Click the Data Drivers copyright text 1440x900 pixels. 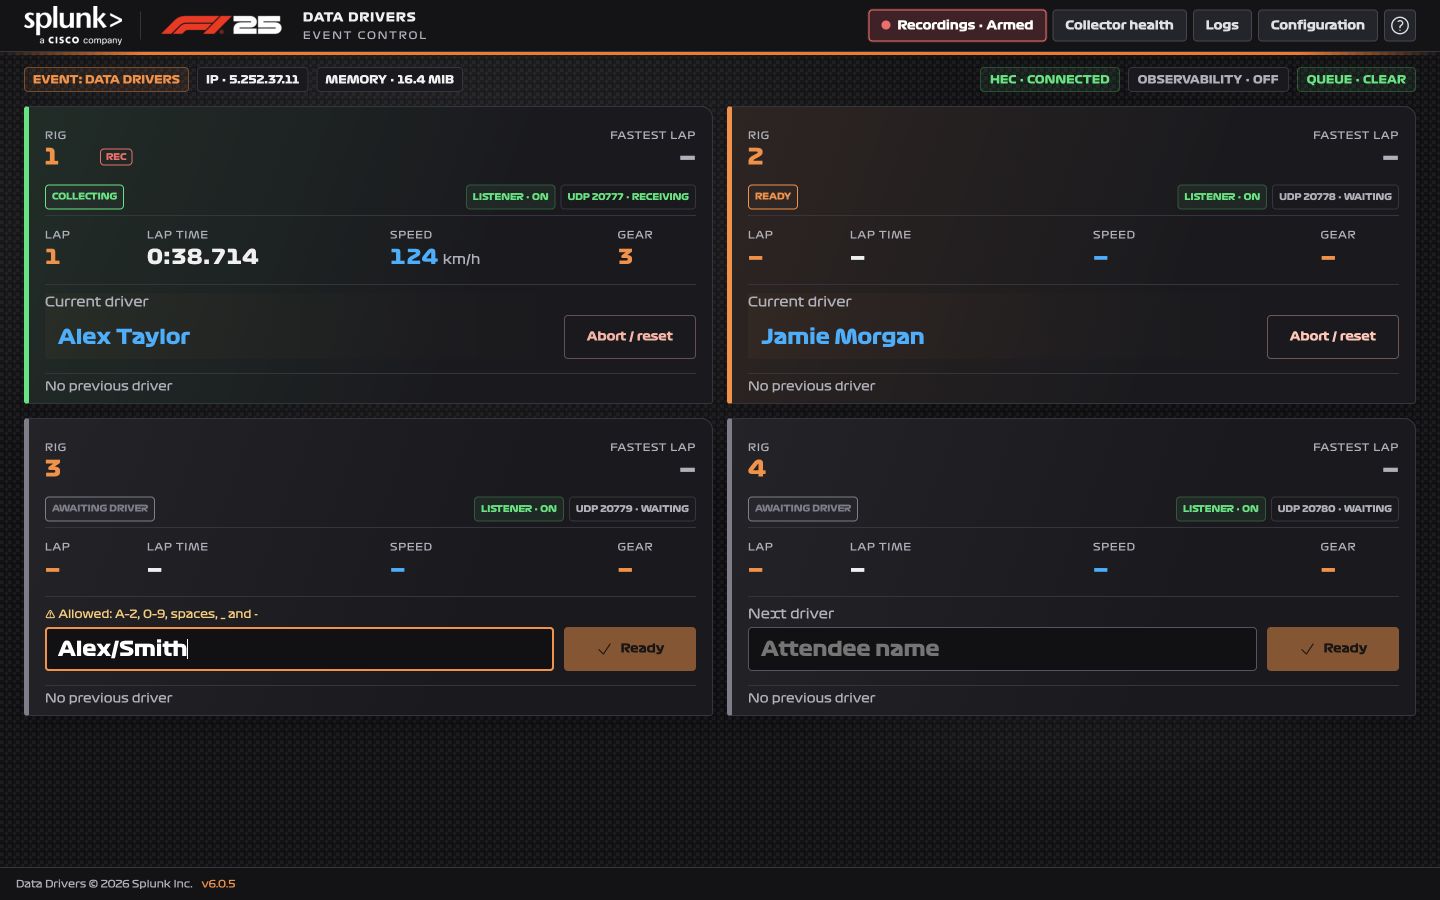coord(104,884)
